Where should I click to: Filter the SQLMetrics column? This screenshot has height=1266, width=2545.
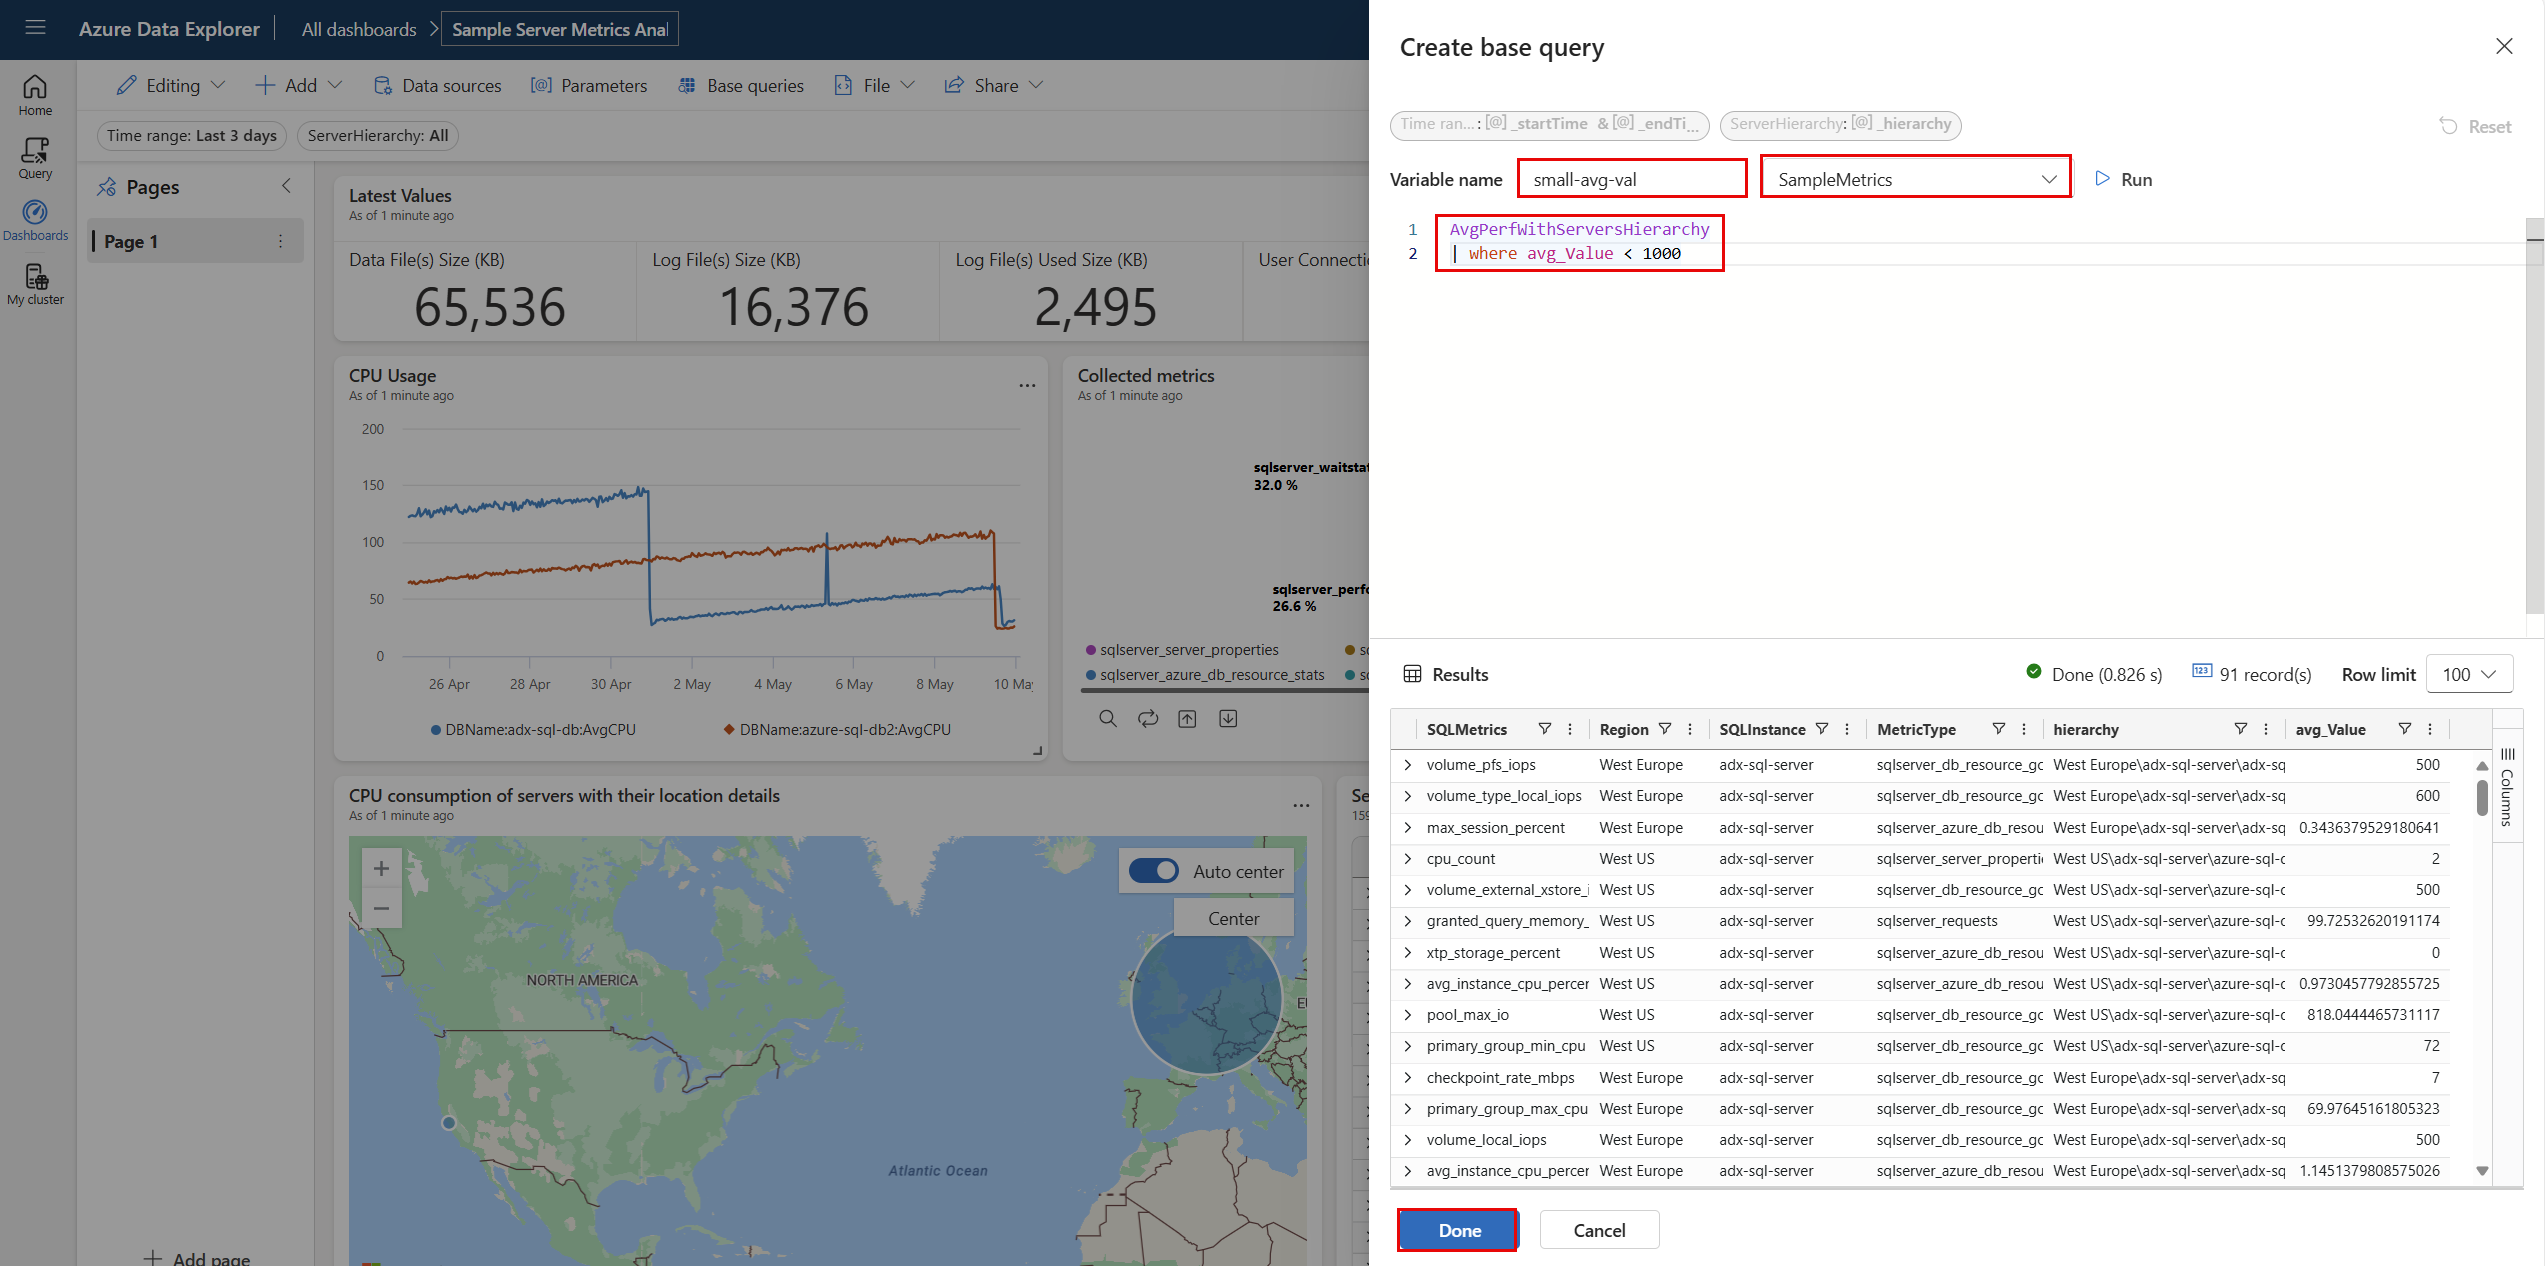(1545, 729)
